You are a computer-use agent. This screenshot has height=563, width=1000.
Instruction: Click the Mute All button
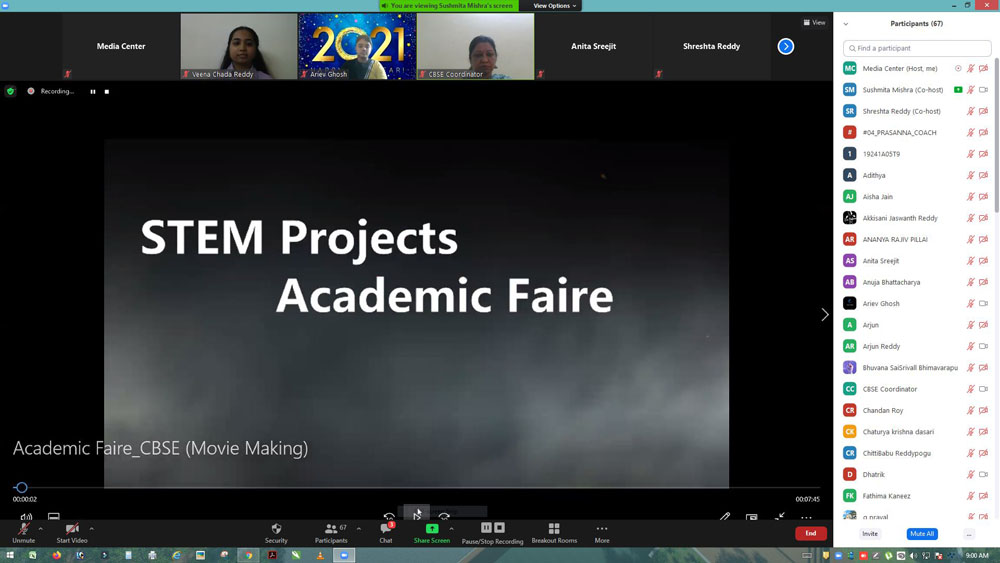pos(921,534)
